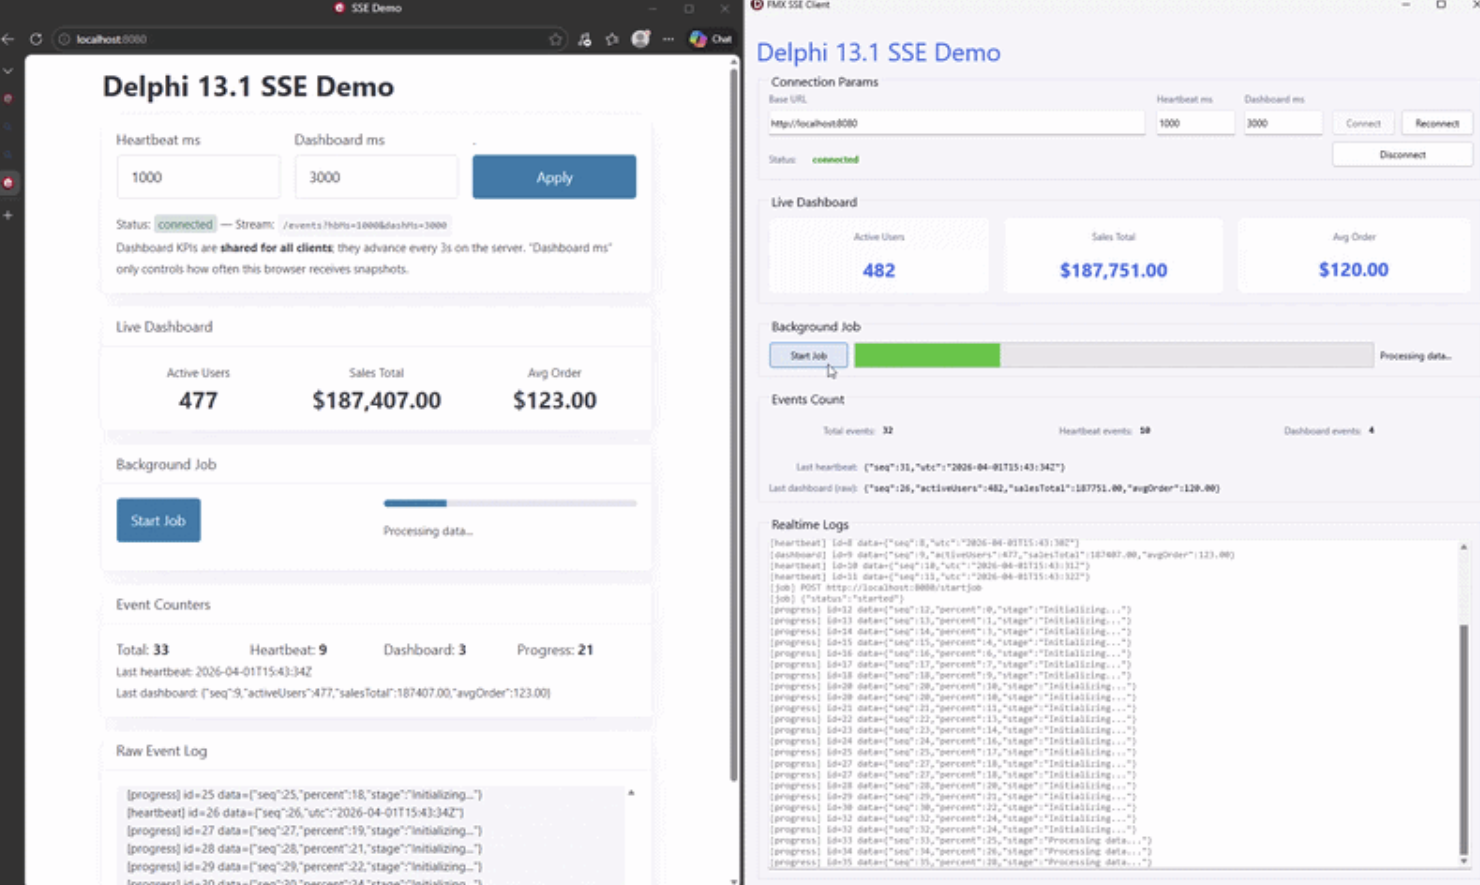The image size is (1480, 885).
Task: Click green 'connected' status in FMX client
Action: 835,160
